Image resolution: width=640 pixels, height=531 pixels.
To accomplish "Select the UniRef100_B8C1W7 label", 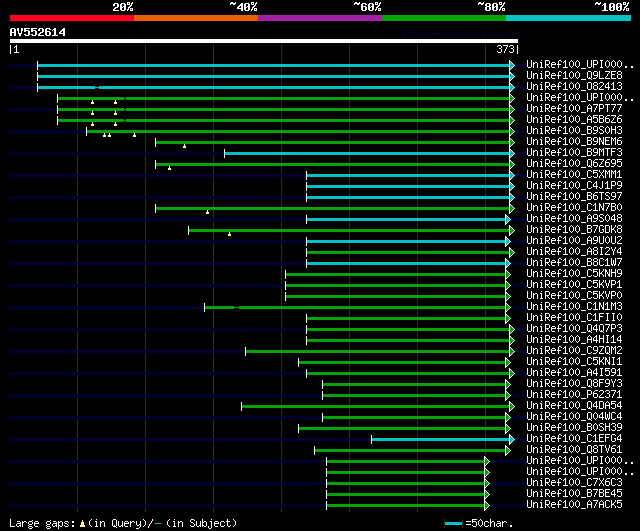I will [574, 263].
